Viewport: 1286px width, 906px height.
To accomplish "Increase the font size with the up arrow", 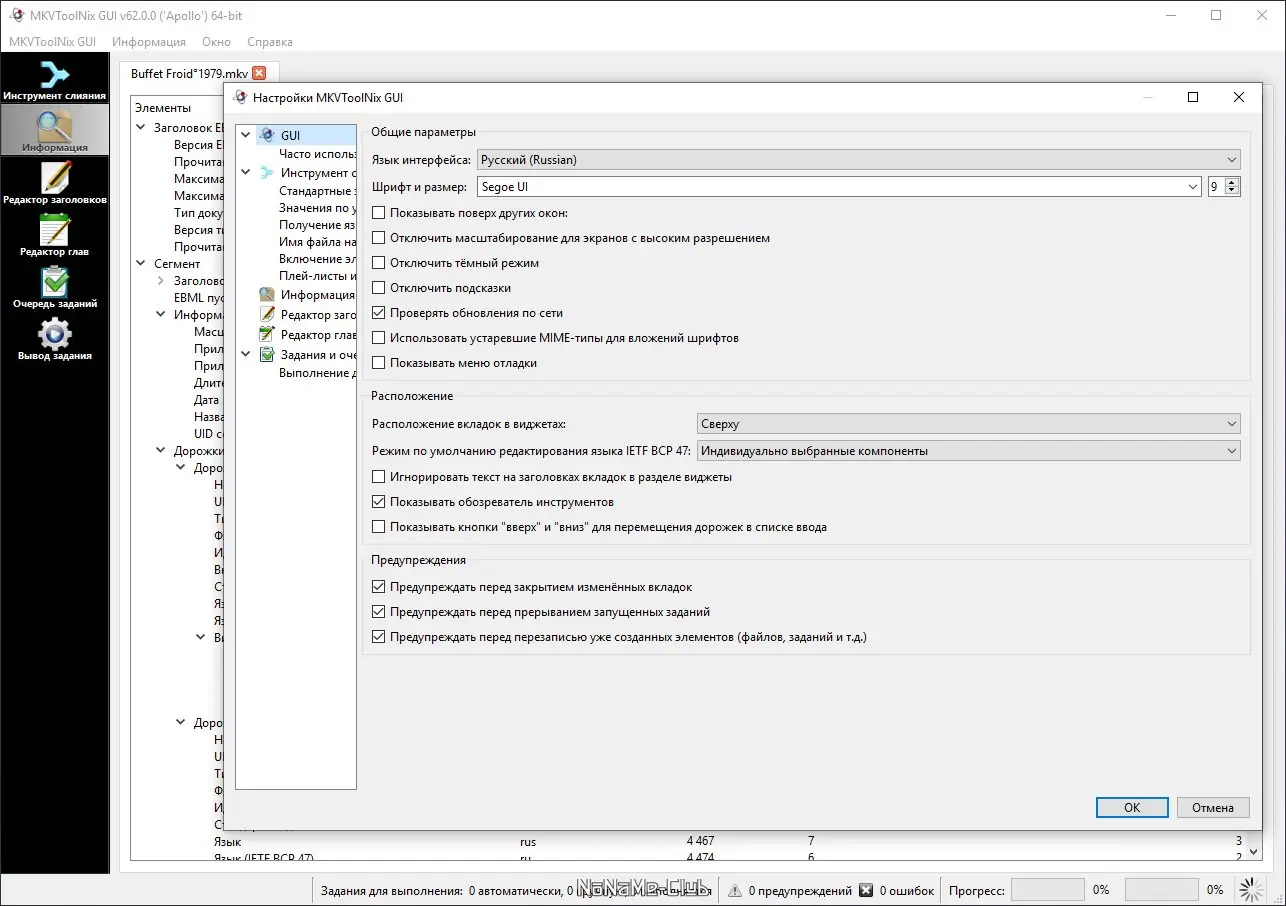I will (x=1233, y=182).
